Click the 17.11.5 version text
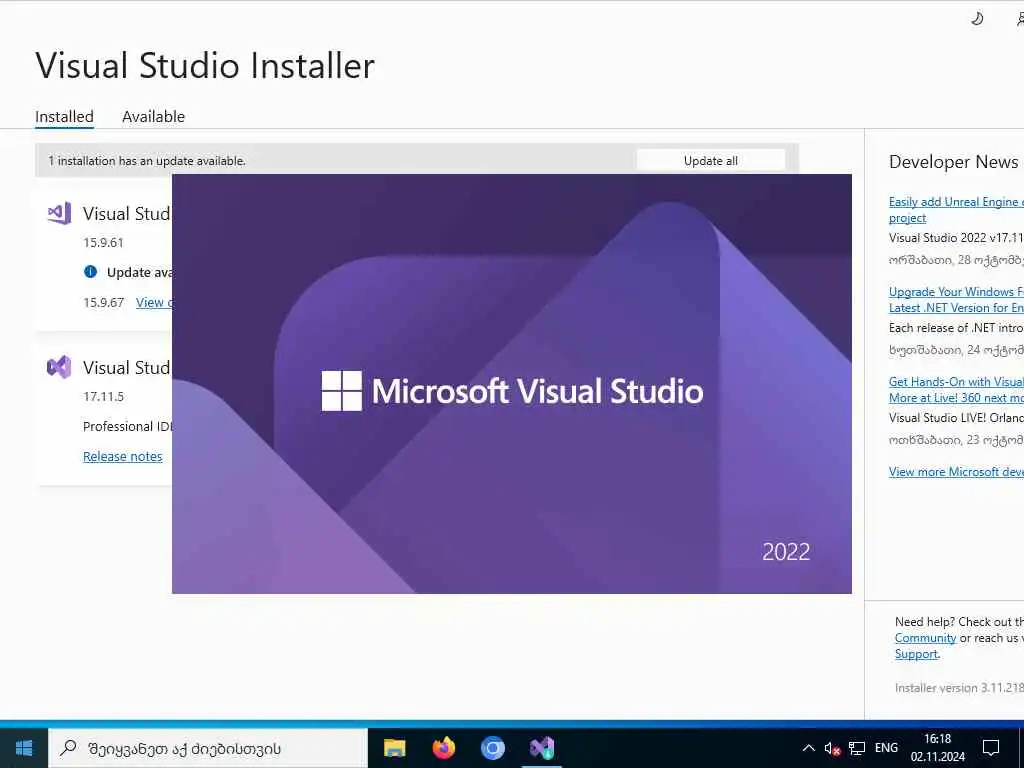Viewport: 1024px width, 768px height. (103, 396)
